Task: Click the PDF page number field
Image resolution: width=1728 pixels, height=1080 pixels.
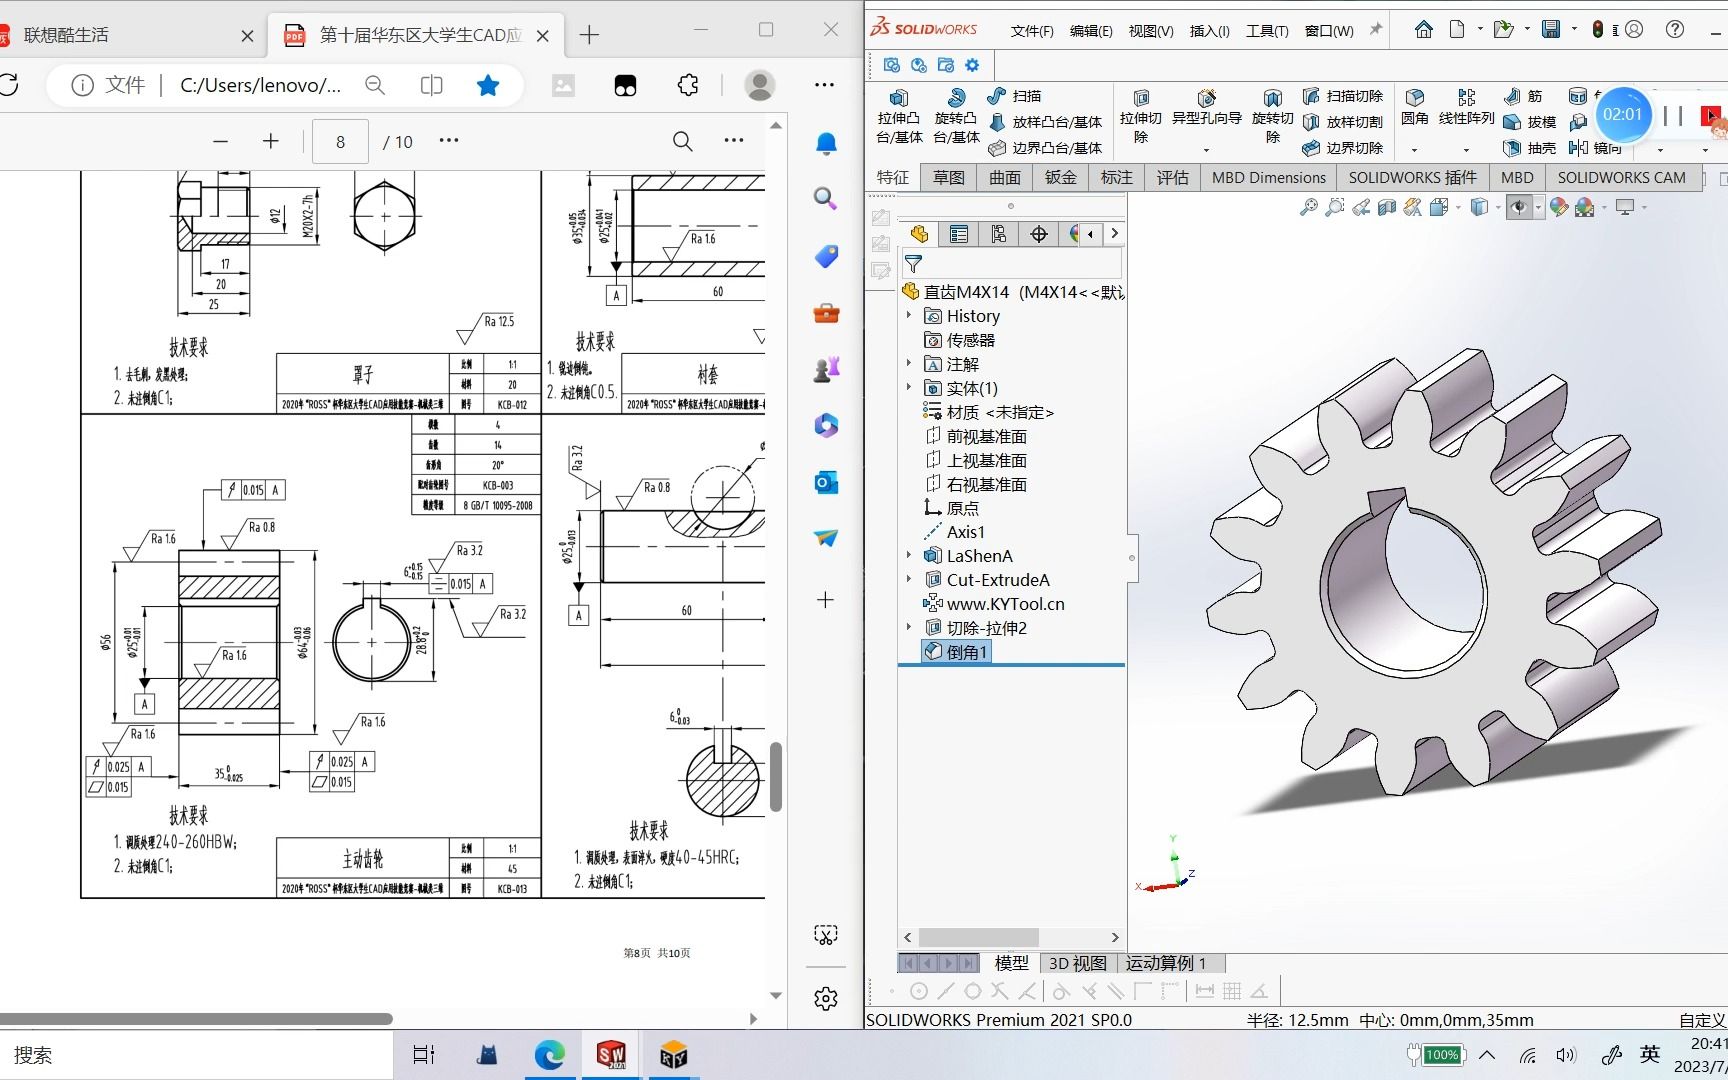Action: (x=341, y=142)
